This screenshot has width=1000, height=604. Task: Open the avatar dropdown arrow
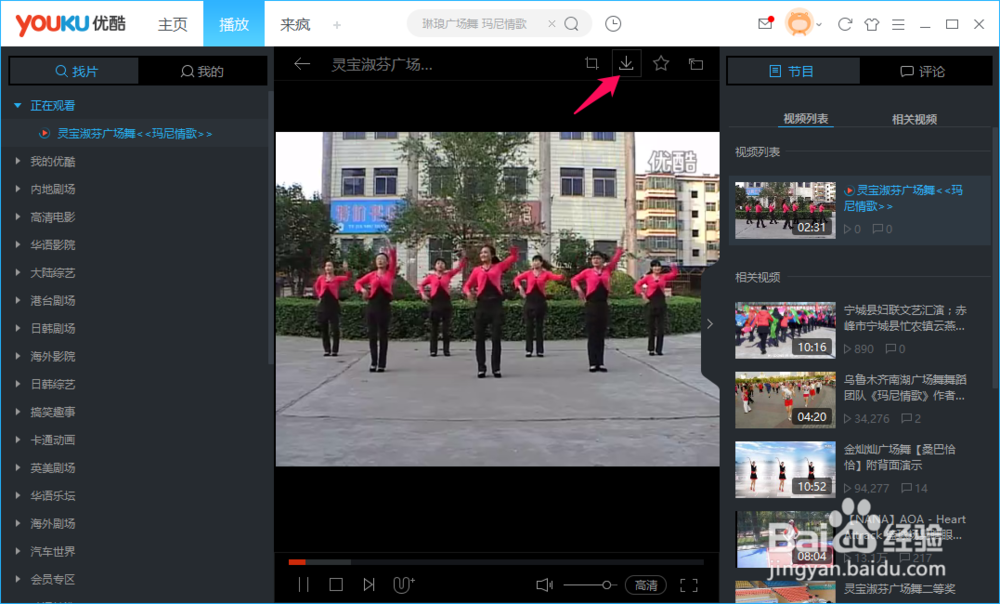[819, 25]
